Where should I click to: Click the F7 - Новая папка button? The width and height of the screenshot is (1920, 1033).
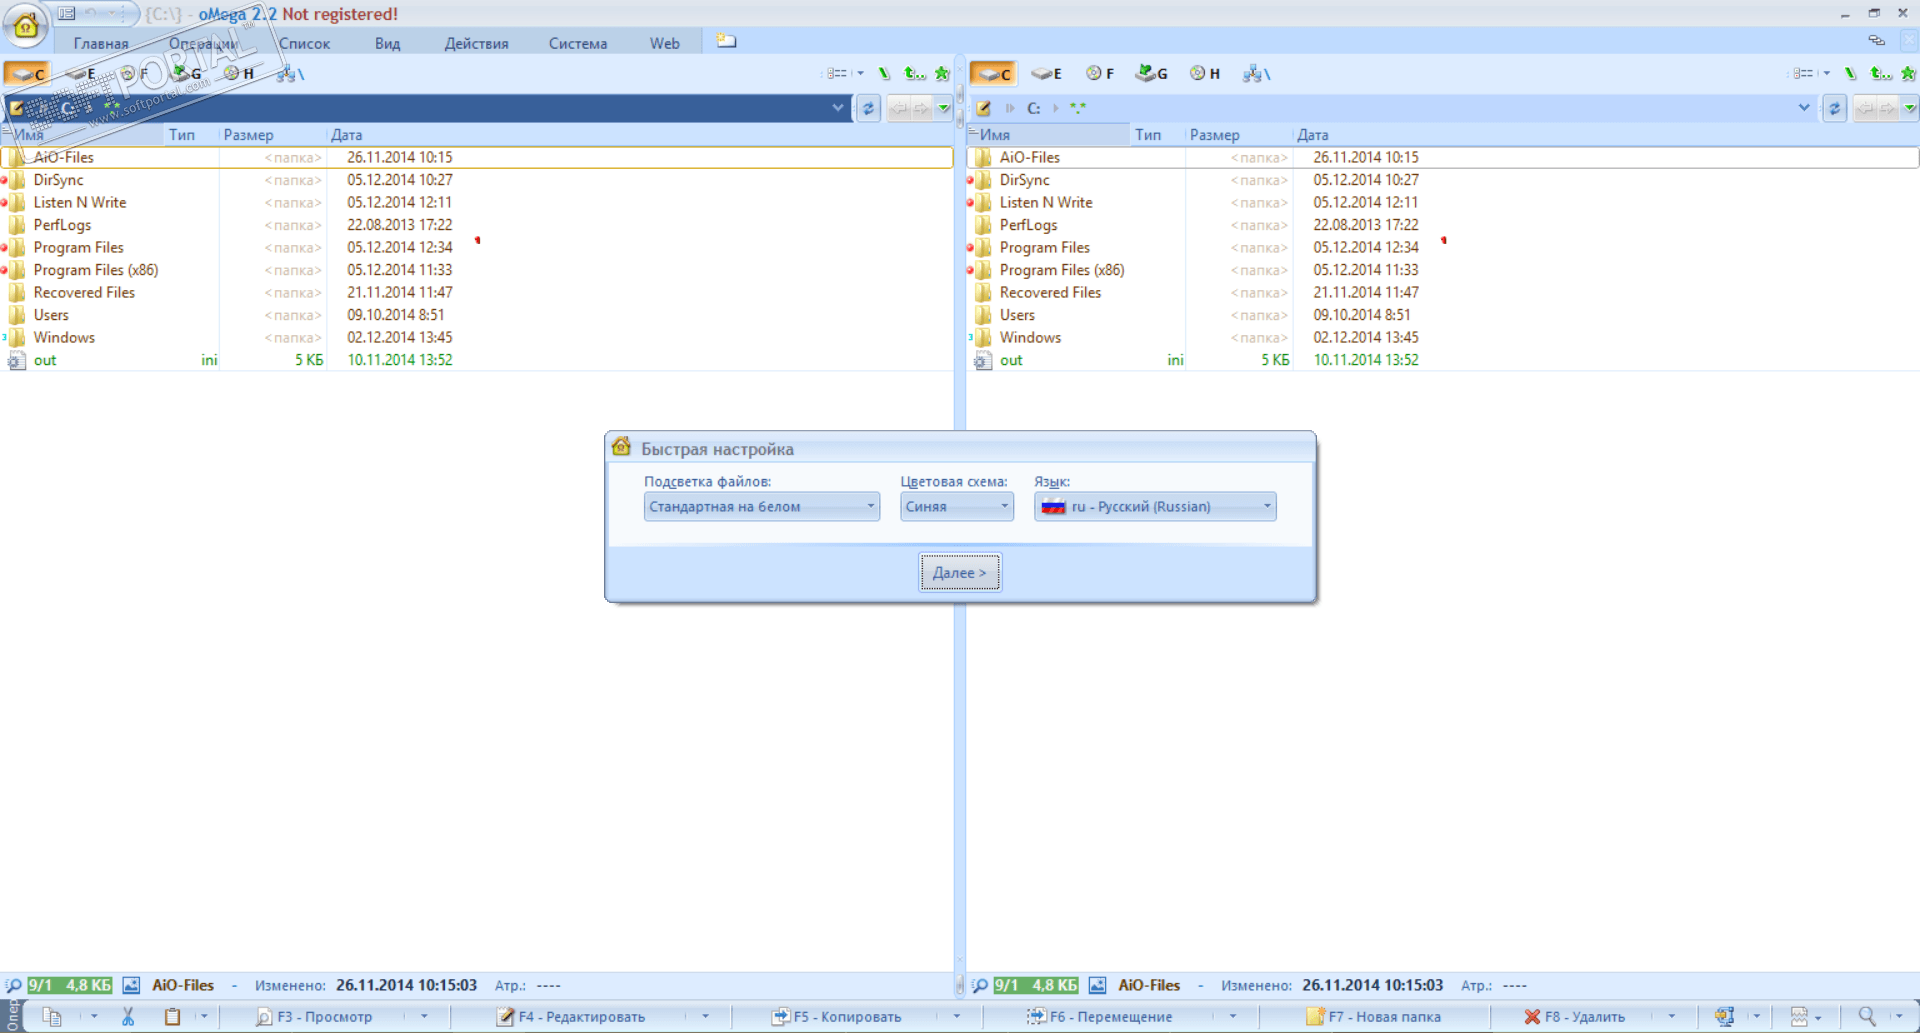[1374, 1016]
